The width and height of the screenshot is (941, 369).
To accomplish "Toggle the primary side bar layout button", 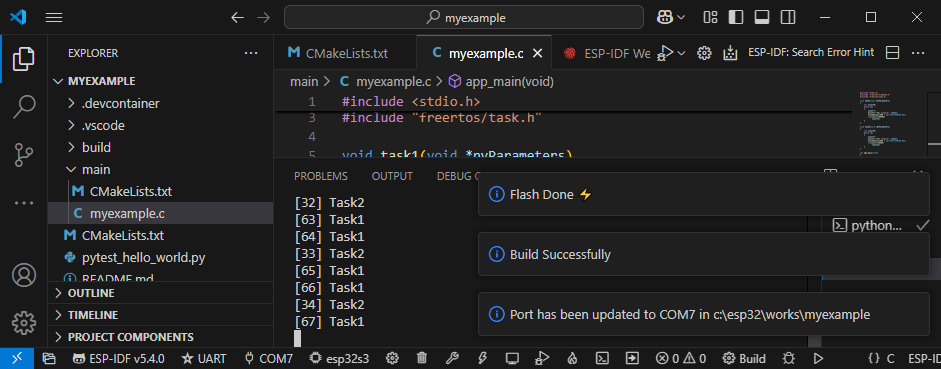I will point(735,17).
